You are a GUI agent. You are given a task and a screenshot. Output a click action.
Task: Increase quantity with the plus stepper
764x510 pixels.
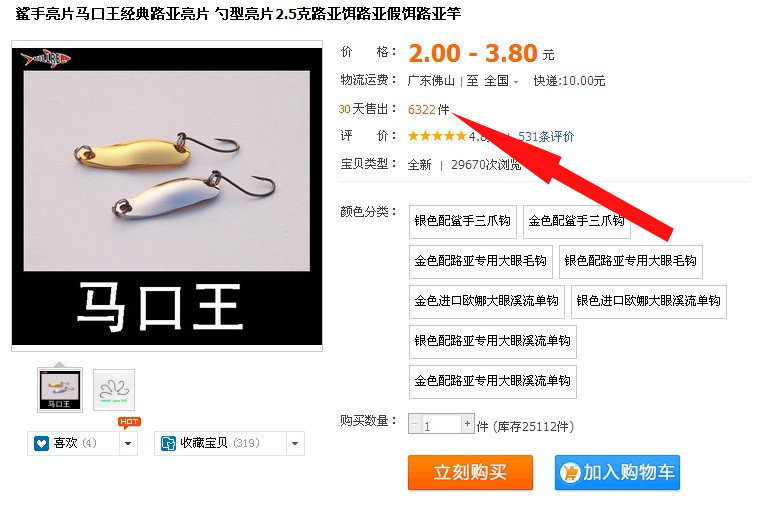pos(467,424)
